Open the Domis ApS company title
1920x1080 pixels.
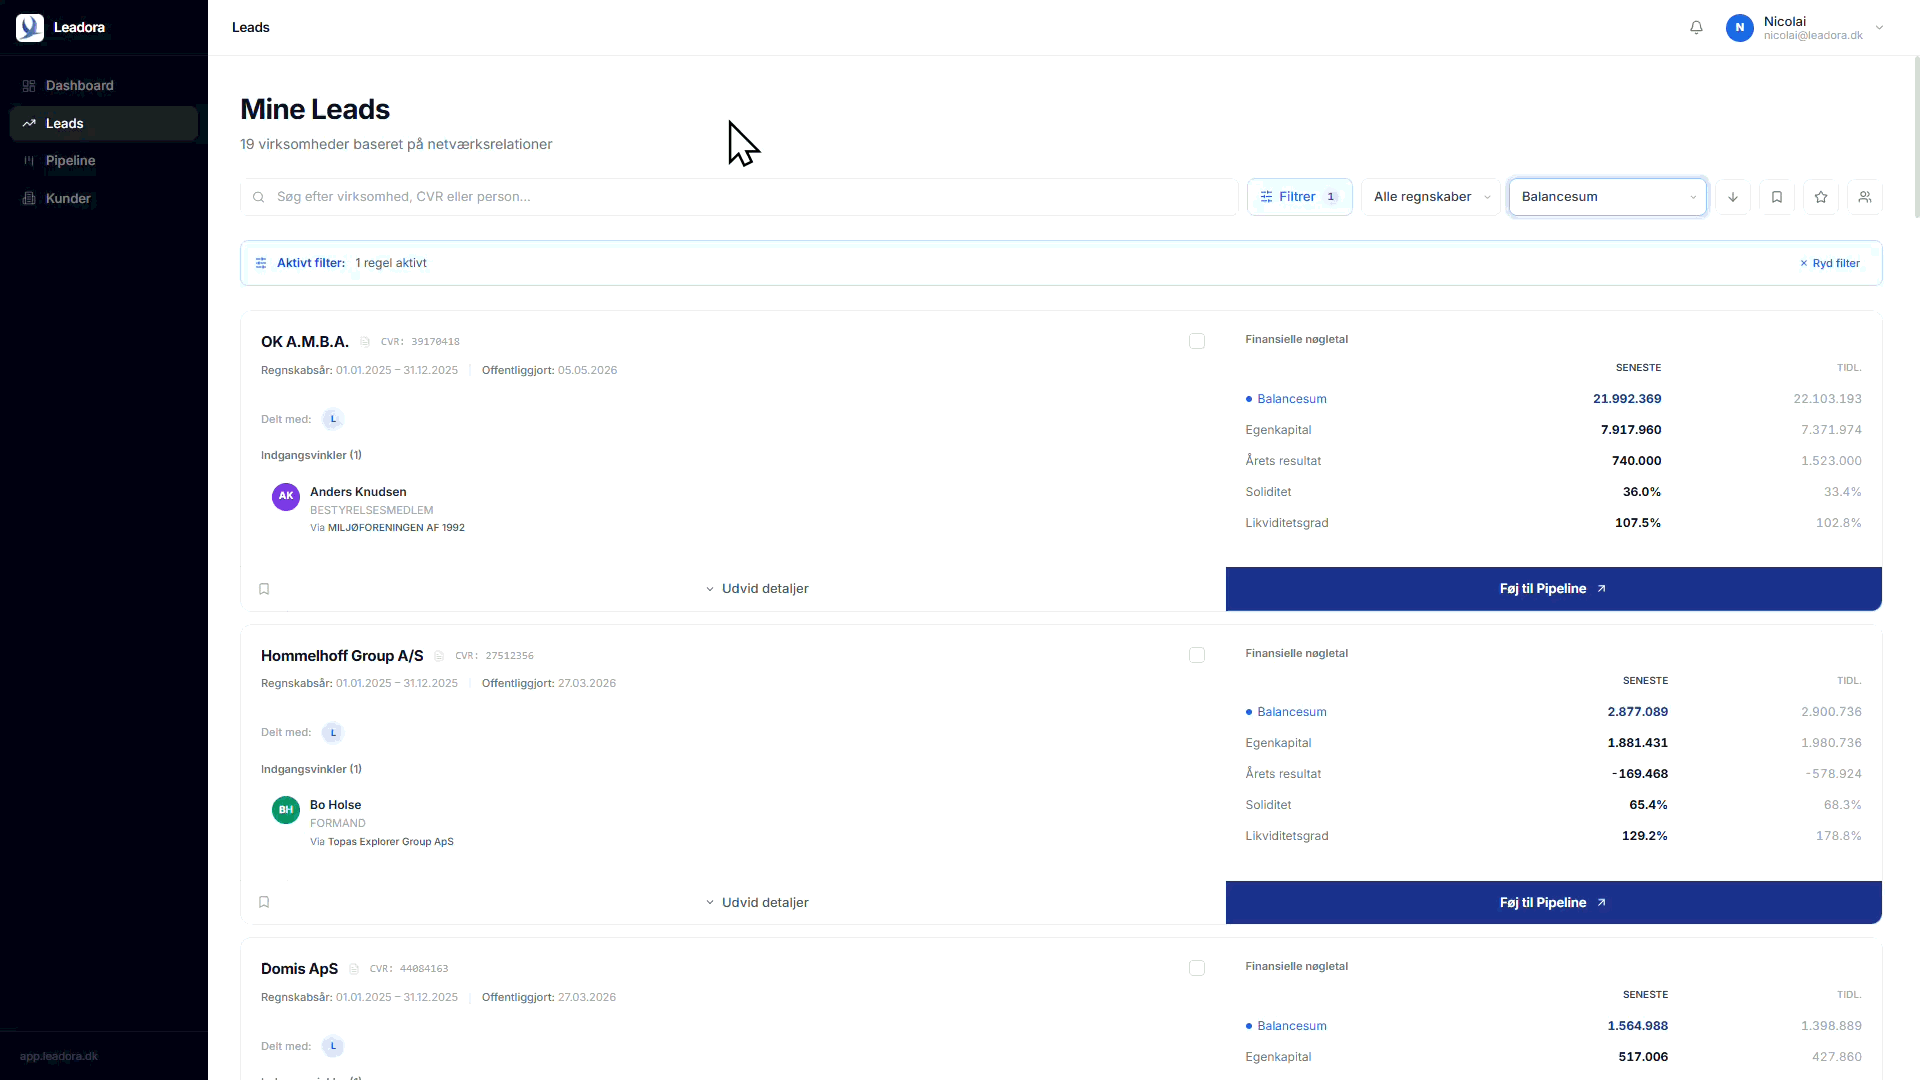pos(299,969)
